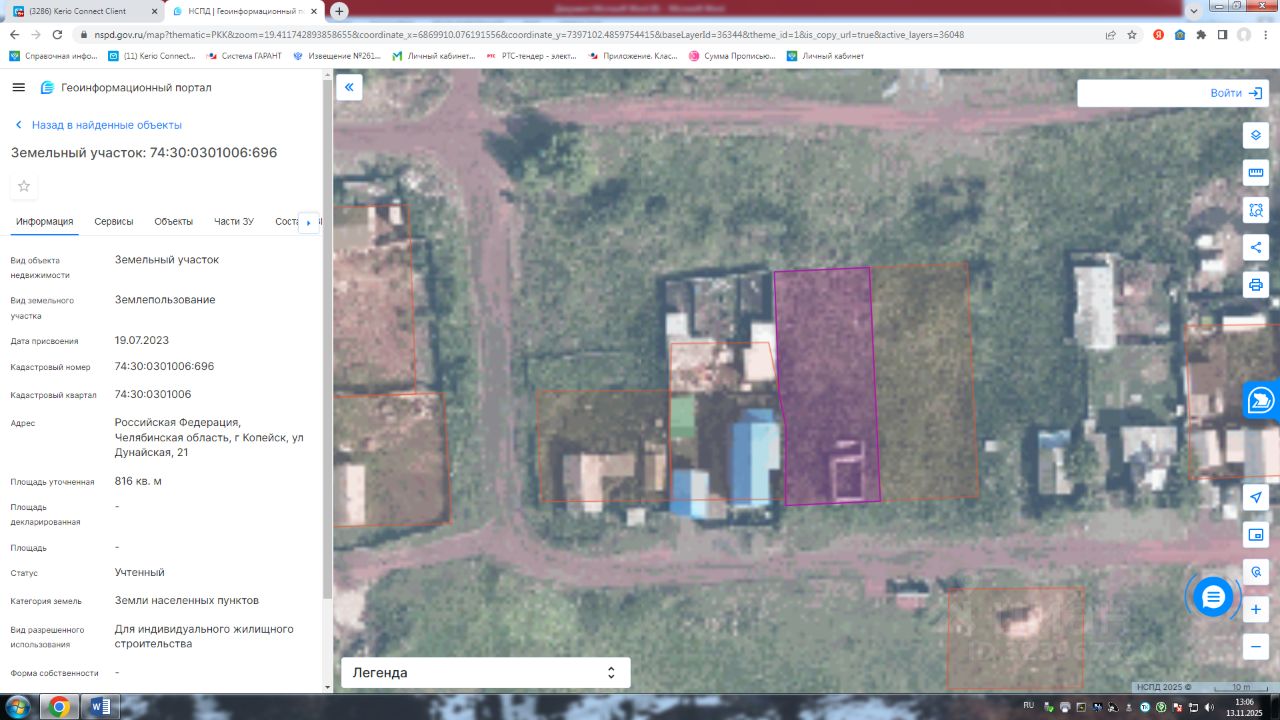Open the Справочная инфо bookmark
The width and height of the screenshot is (1280, 720).
53,56
